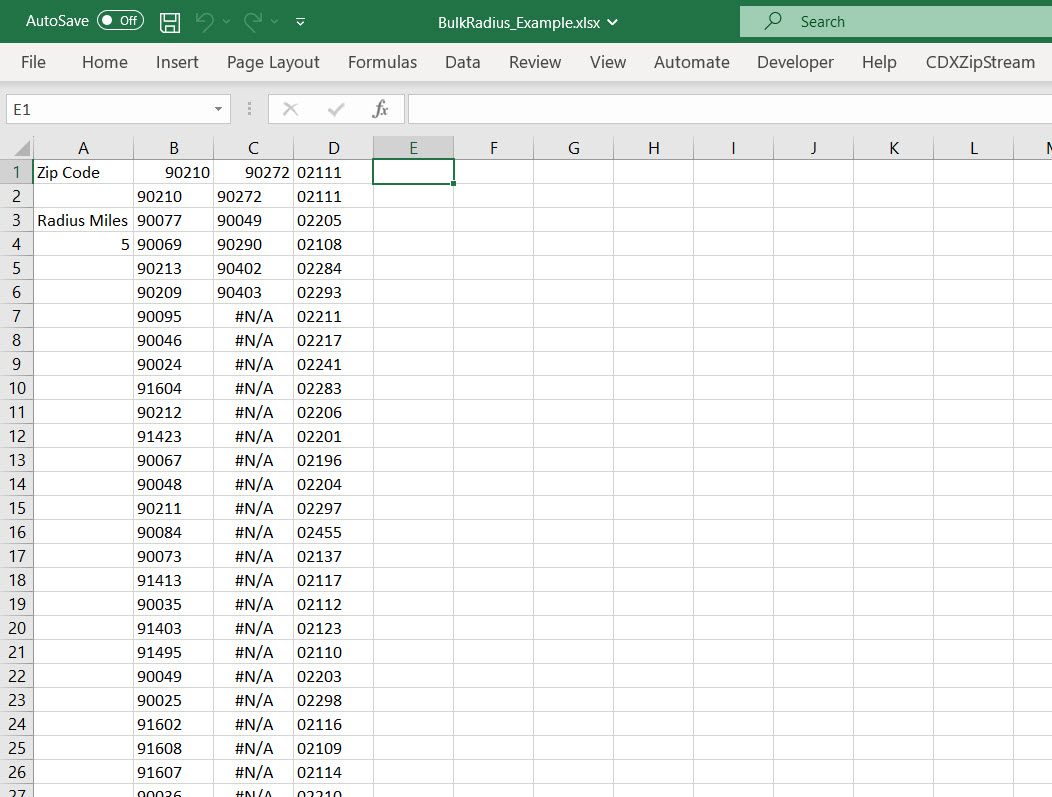Select column D header
The width and height of the screenshot is (1052, 797).
[333, 148]
